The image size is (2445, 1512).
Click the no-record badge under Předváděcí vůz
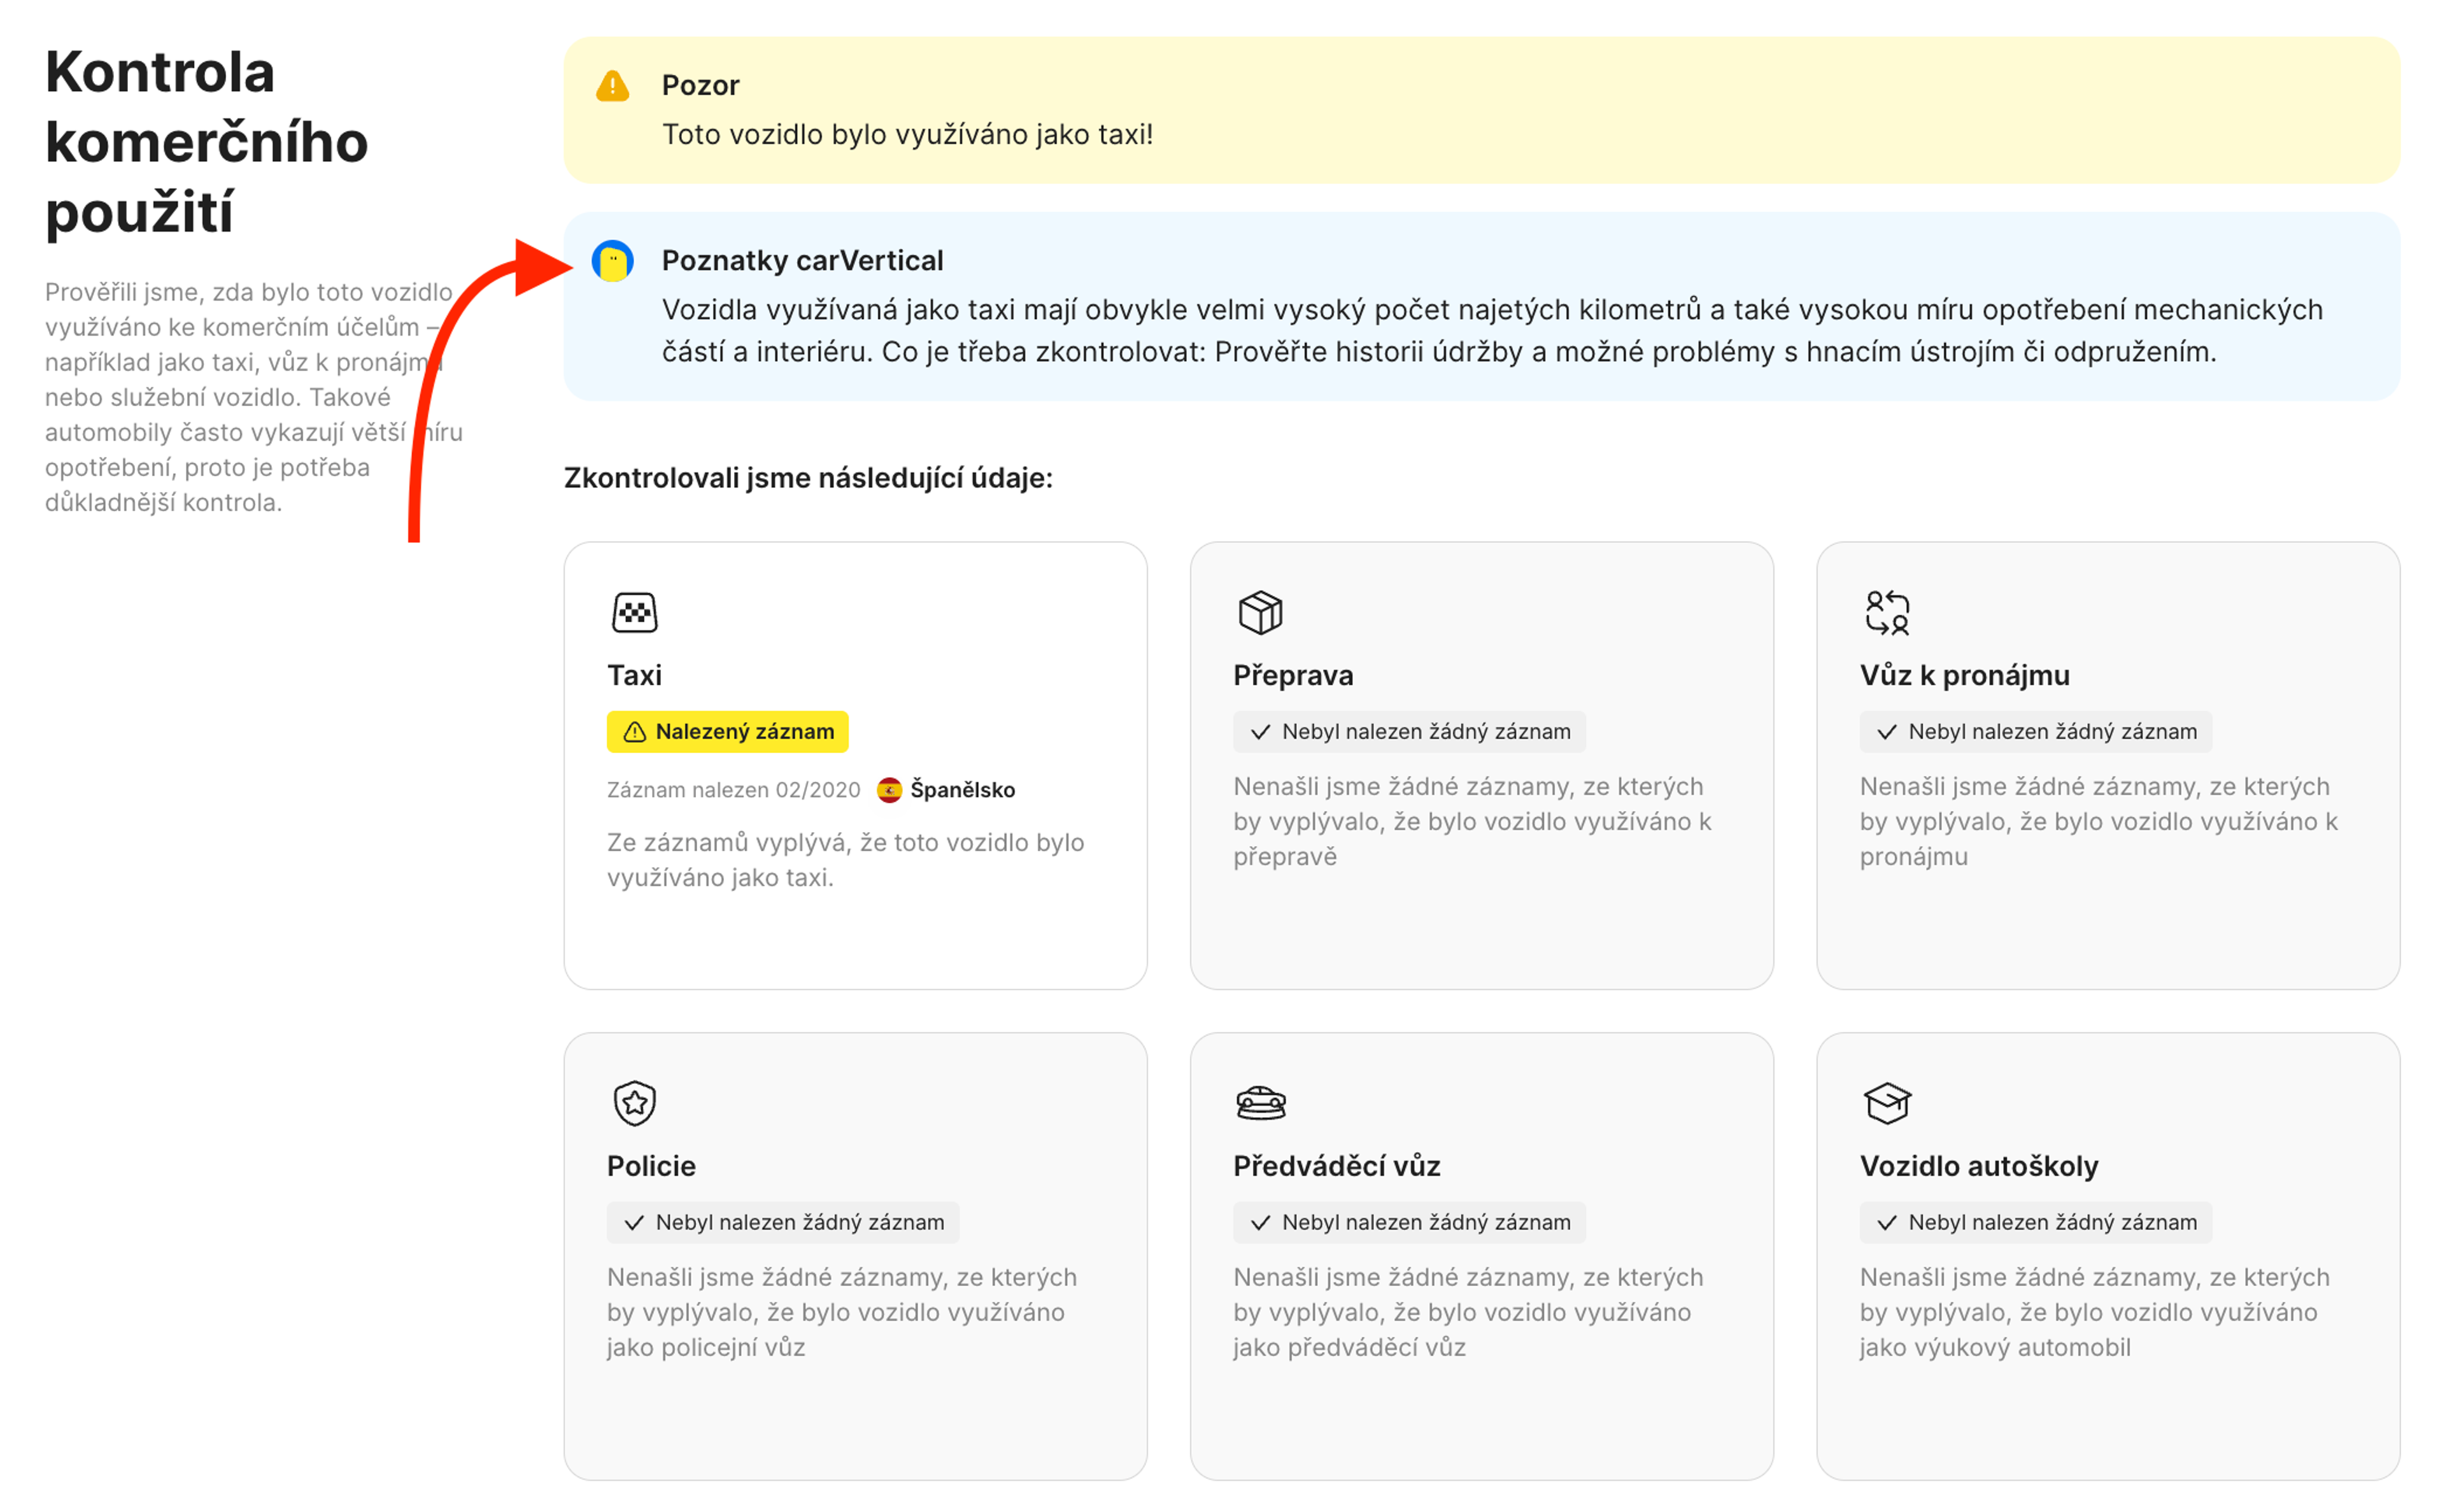1408,1222
